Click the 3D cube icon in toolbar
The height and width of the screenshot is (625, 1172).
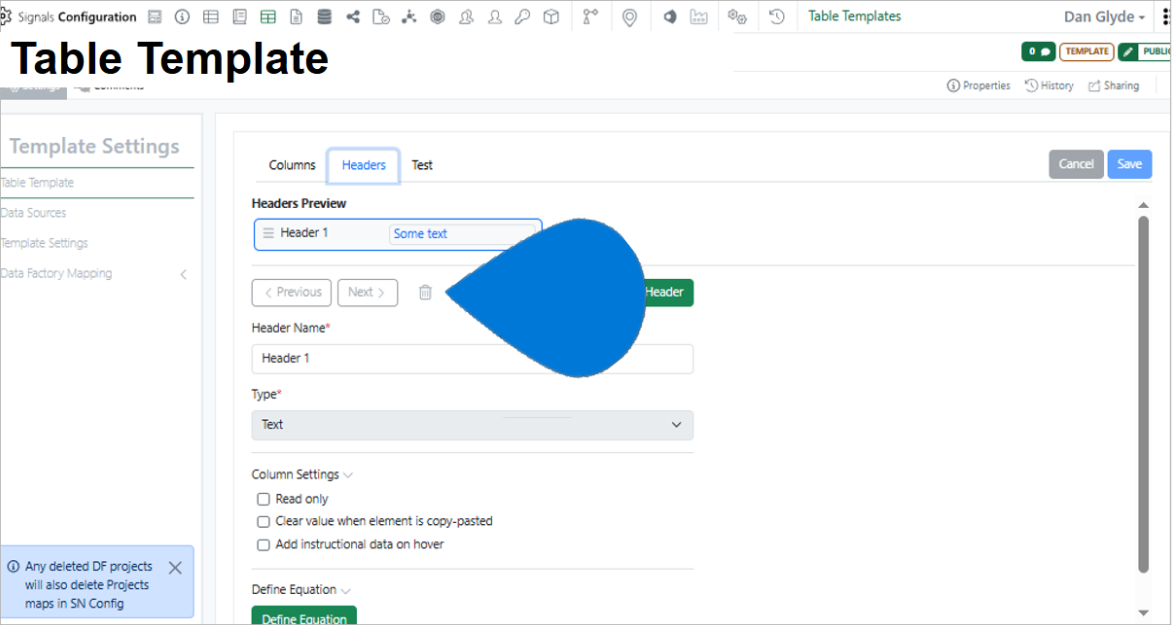[x=551, y=17]
